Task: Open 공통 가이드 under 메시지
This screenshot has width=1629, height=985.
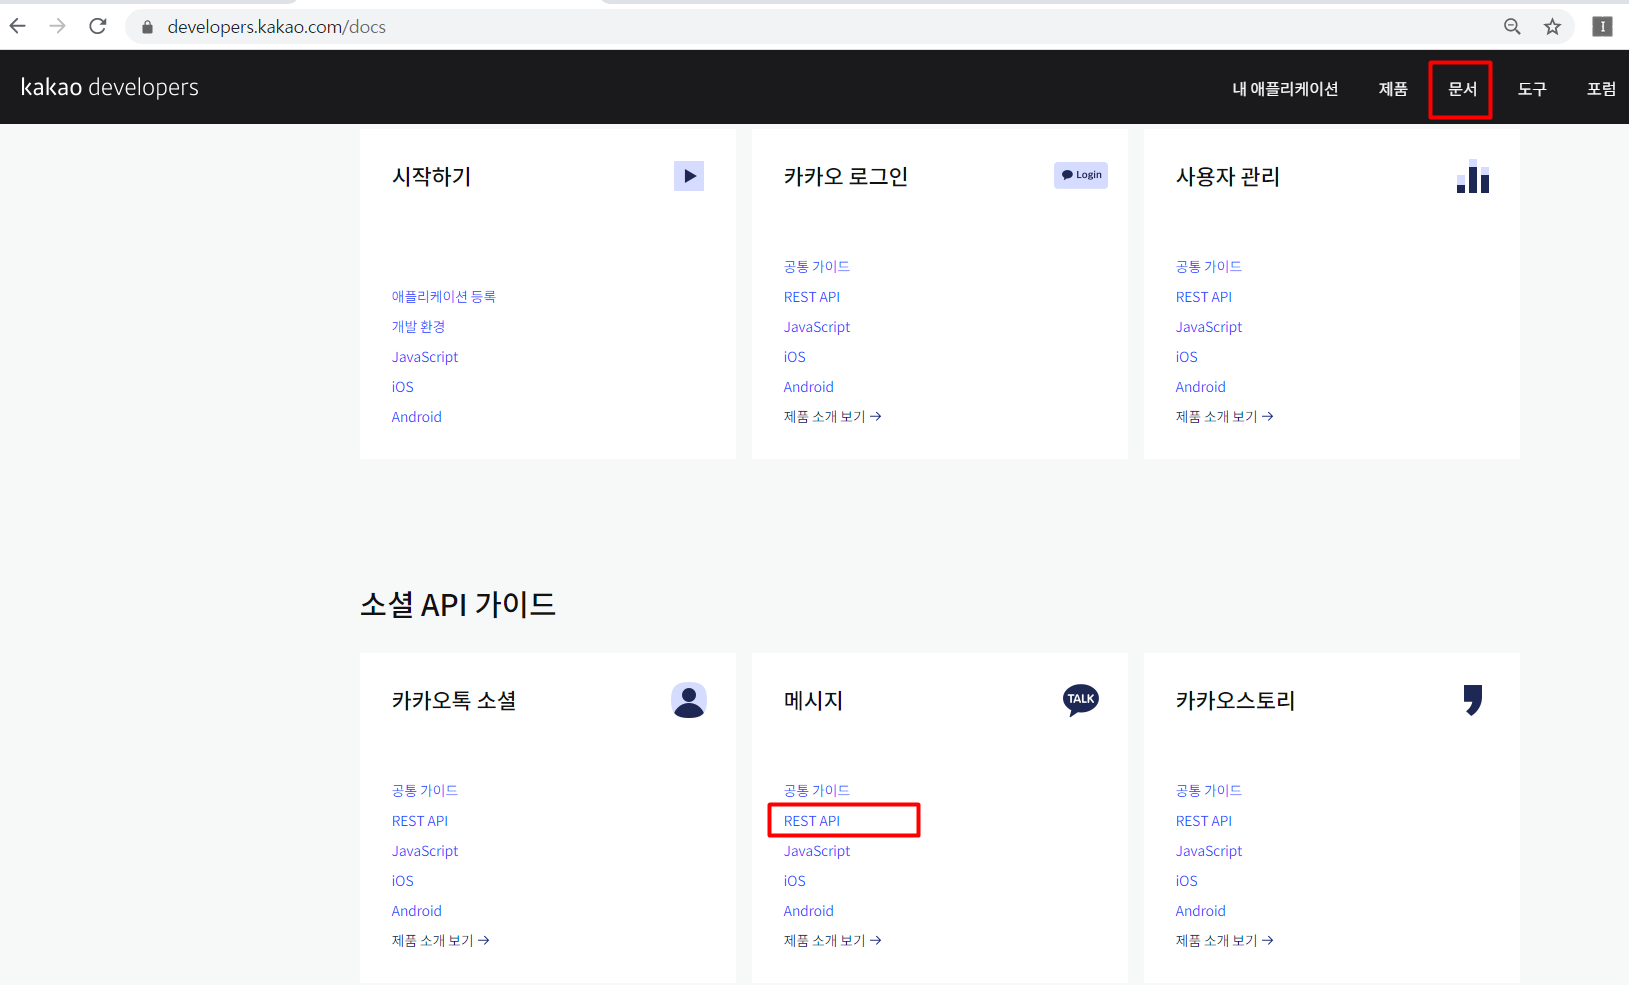Action: [x=817, y=791]
